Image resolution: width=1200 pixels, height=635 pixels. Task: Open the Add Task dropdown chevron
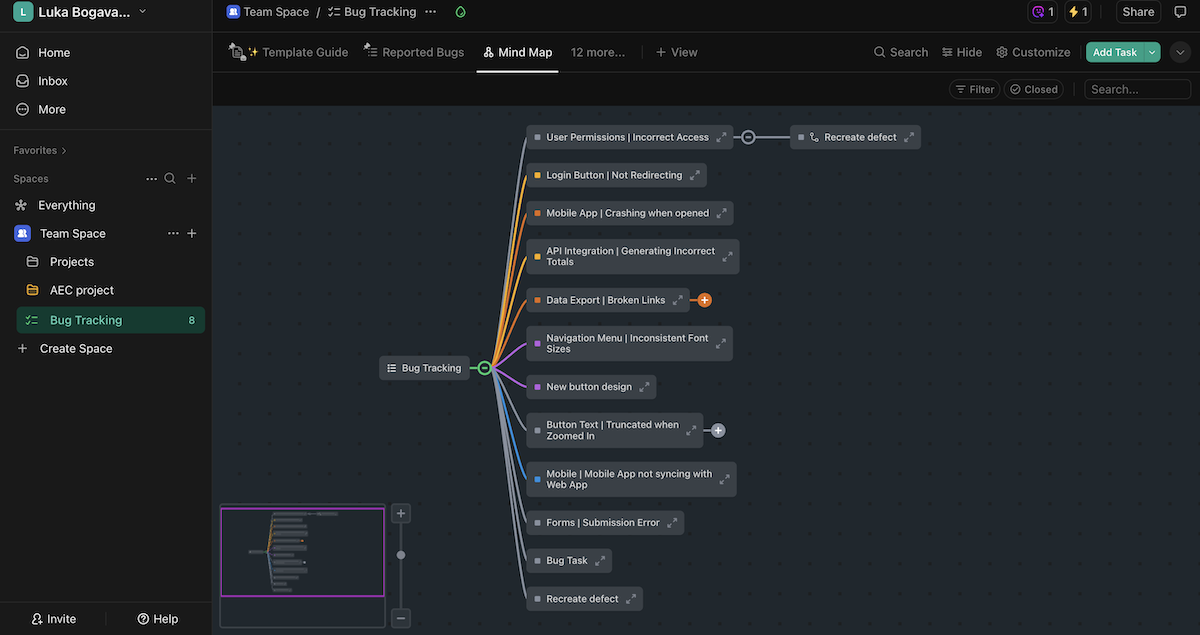point(1153,51)
